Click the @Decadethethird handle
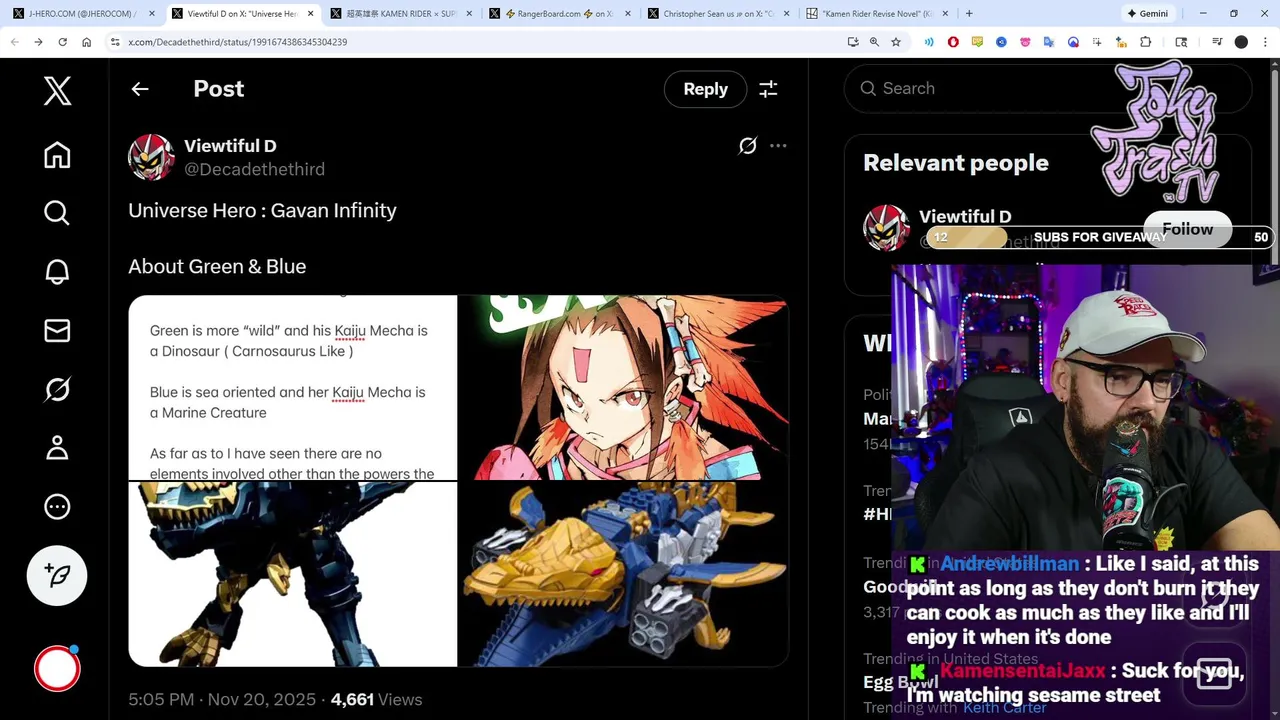The image size is (1280, 720). coord(254,169)
